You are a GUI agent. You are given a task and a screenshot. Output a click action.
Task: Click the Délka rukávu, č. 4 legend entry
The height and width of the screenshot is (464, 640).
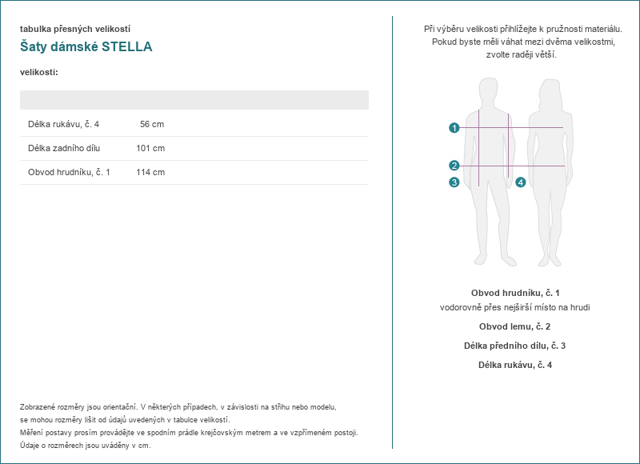point(515,365)
